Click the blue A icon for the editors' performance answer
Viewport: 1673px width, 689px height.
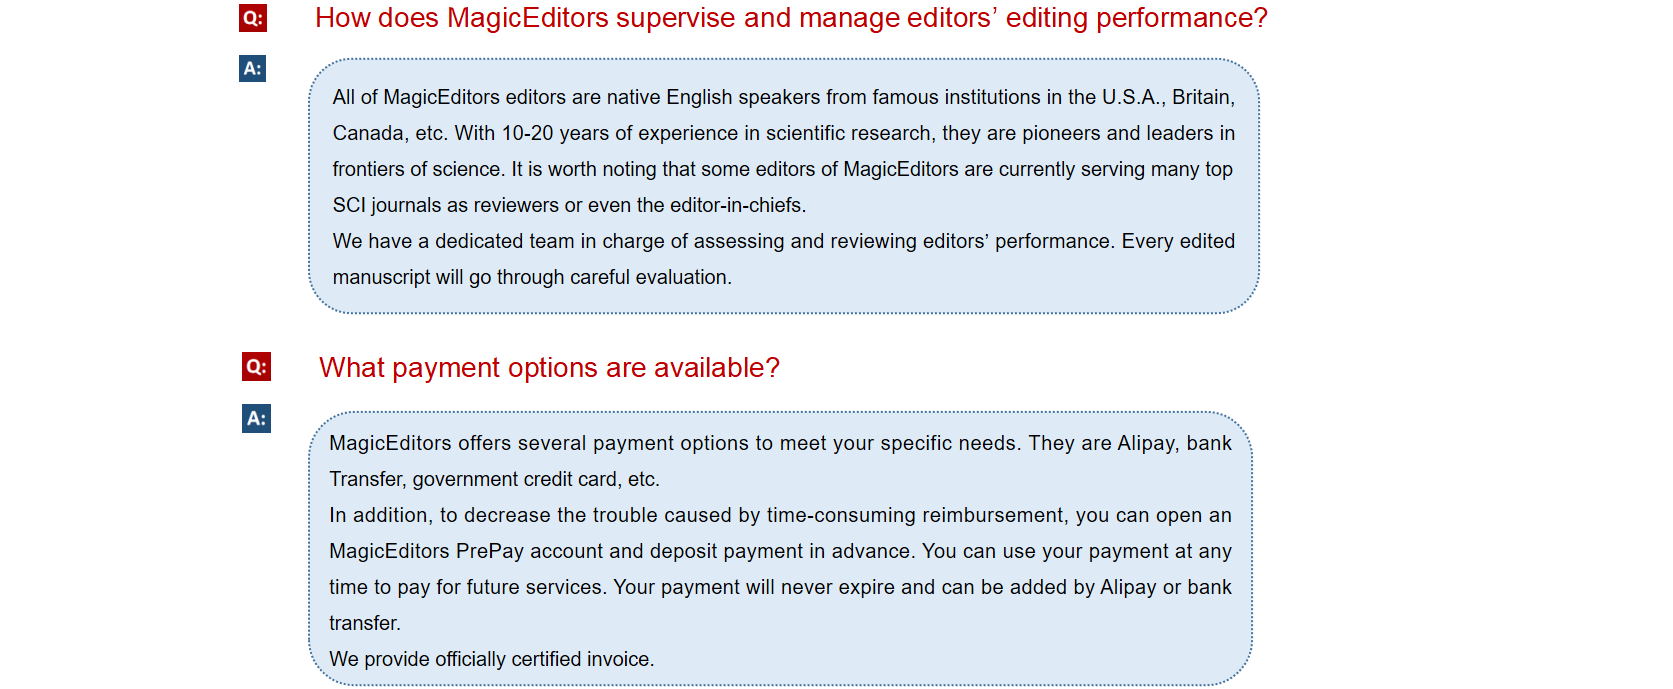(x=253, y=68)
